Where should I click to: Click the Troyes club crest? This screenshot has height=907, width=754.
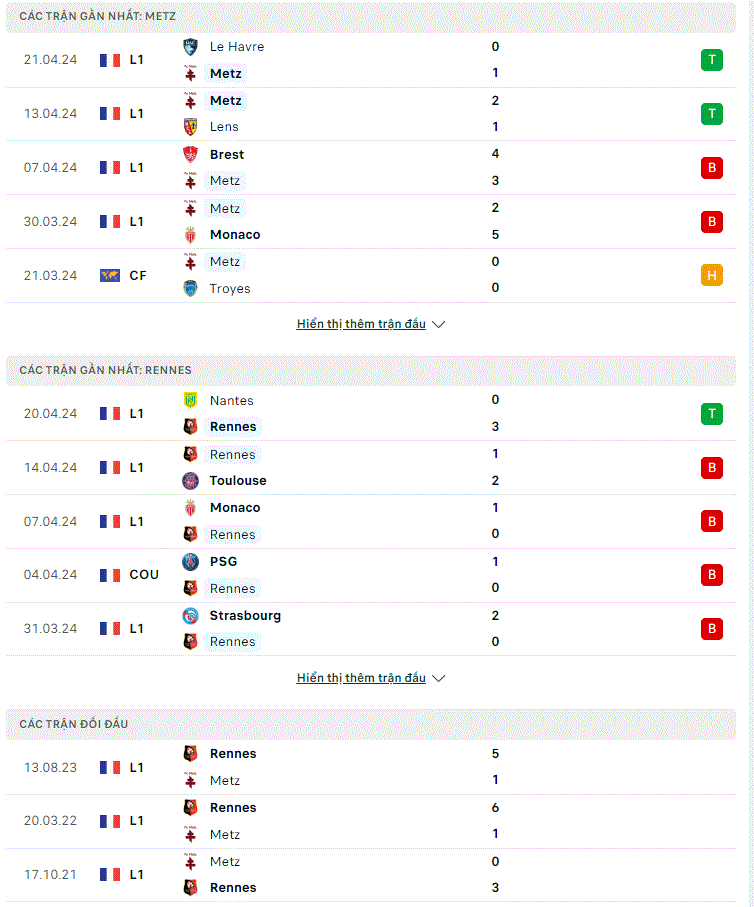coord(190,288)
